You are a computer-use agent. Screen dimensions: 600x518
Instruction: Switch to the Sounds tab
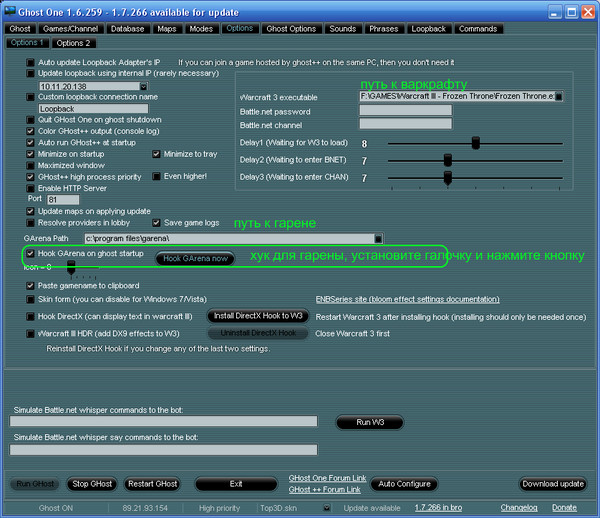pyautogui.click(x=343, y=29)
